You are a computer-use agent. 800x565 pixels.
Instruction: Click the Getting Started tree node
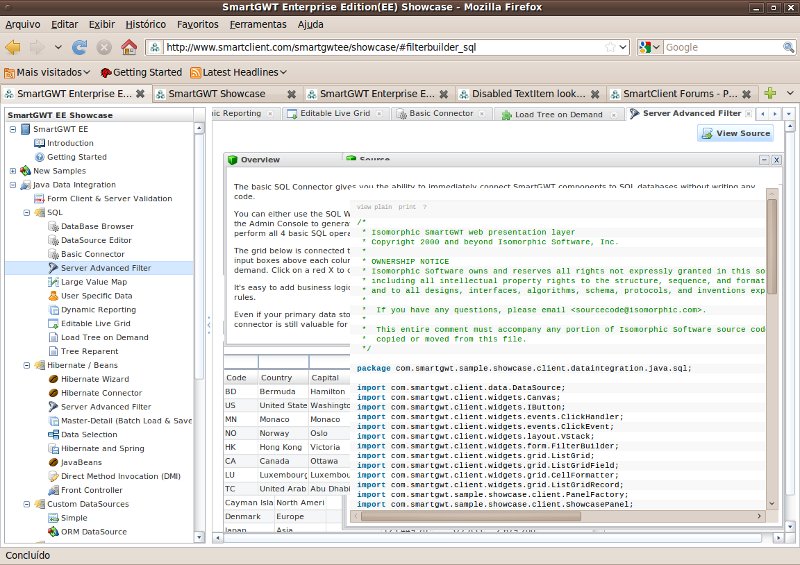click(x=76, y=157)
